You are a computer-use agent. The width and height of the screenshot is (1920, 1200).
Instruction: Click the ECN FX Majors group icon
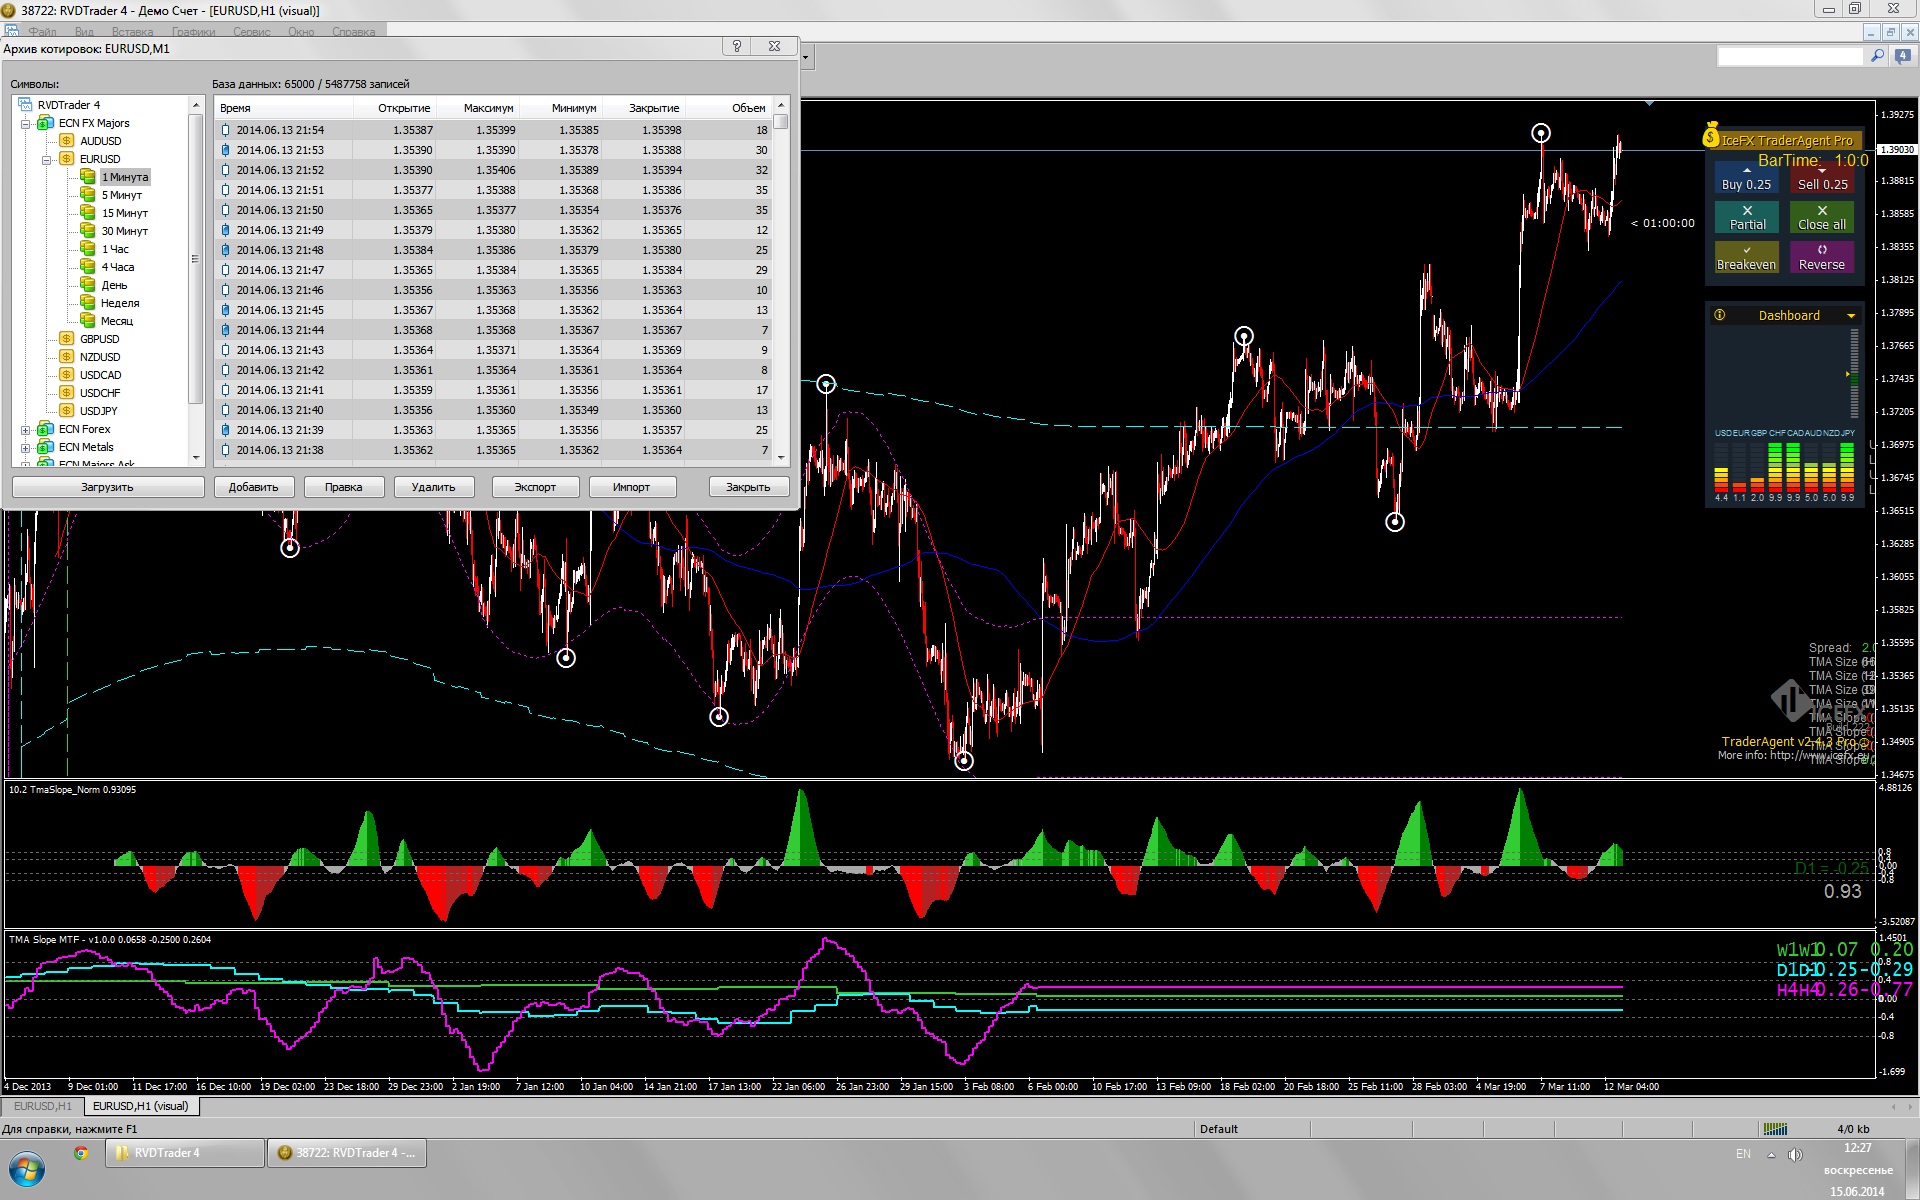click(45, 123)
